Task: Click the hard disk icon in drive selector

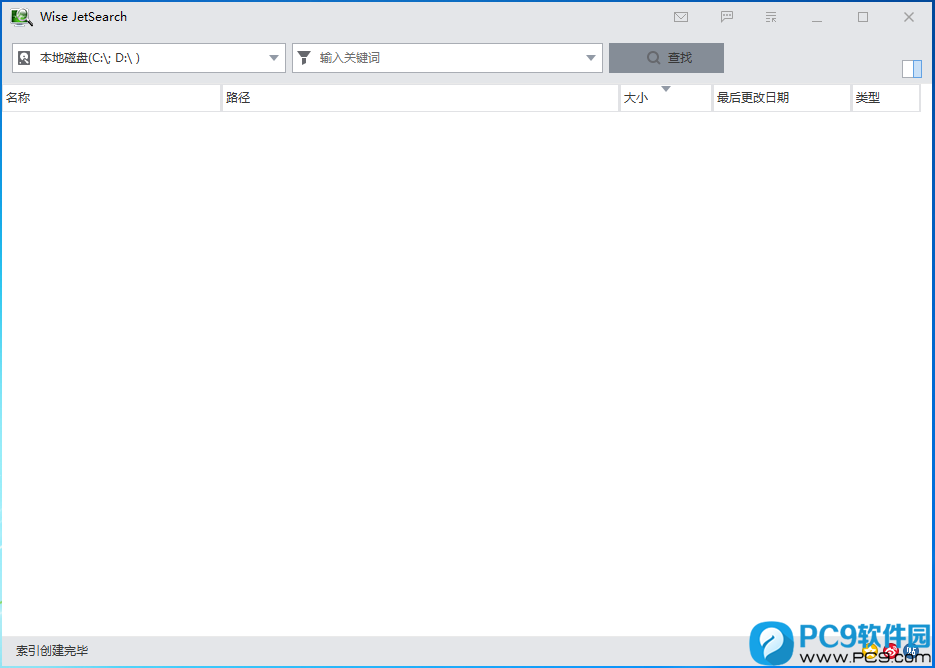Action: tap(24, 58)
